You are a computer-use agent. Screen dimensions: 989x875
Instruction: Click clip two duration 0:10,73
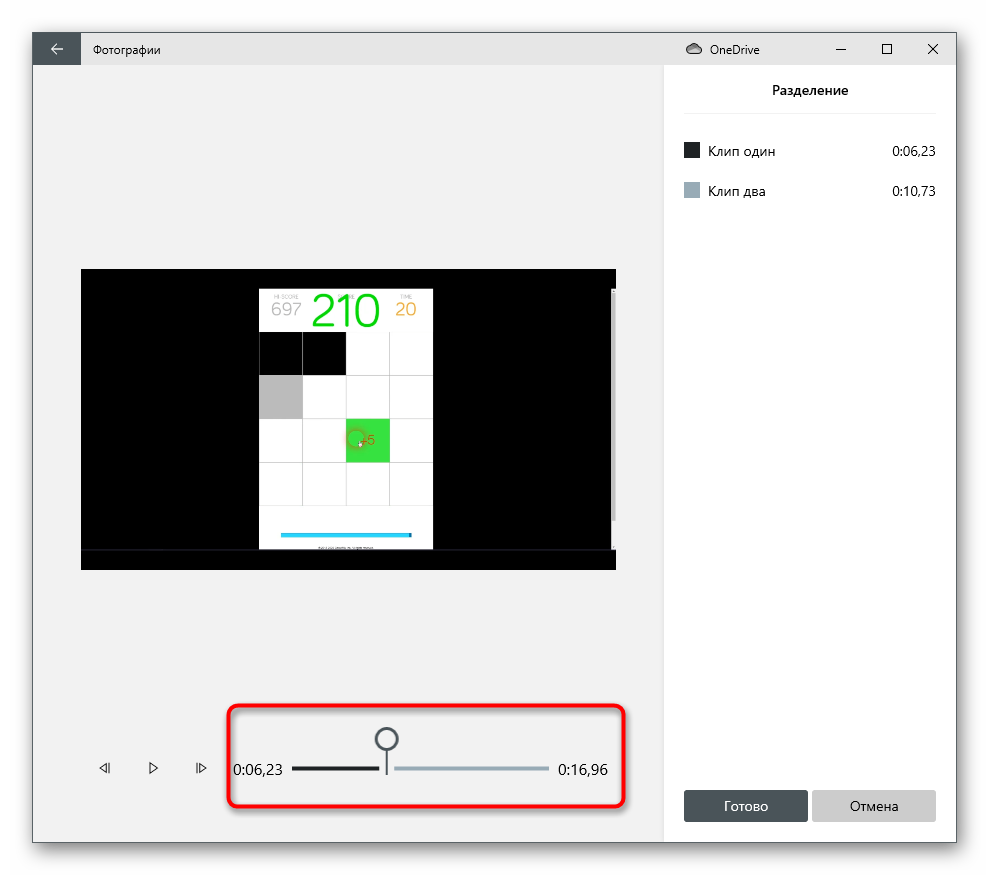point(913,191)
